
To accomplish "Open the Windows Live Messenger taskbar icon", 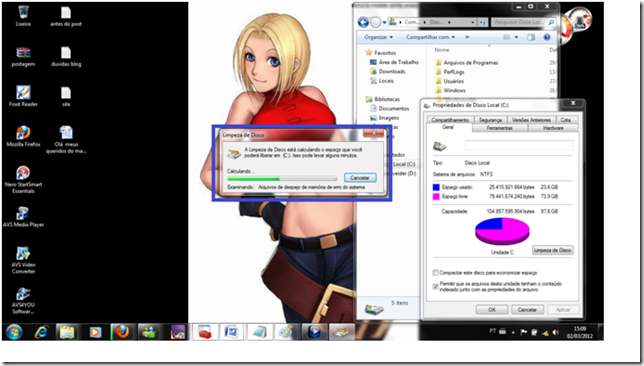I will coord(148,332).
